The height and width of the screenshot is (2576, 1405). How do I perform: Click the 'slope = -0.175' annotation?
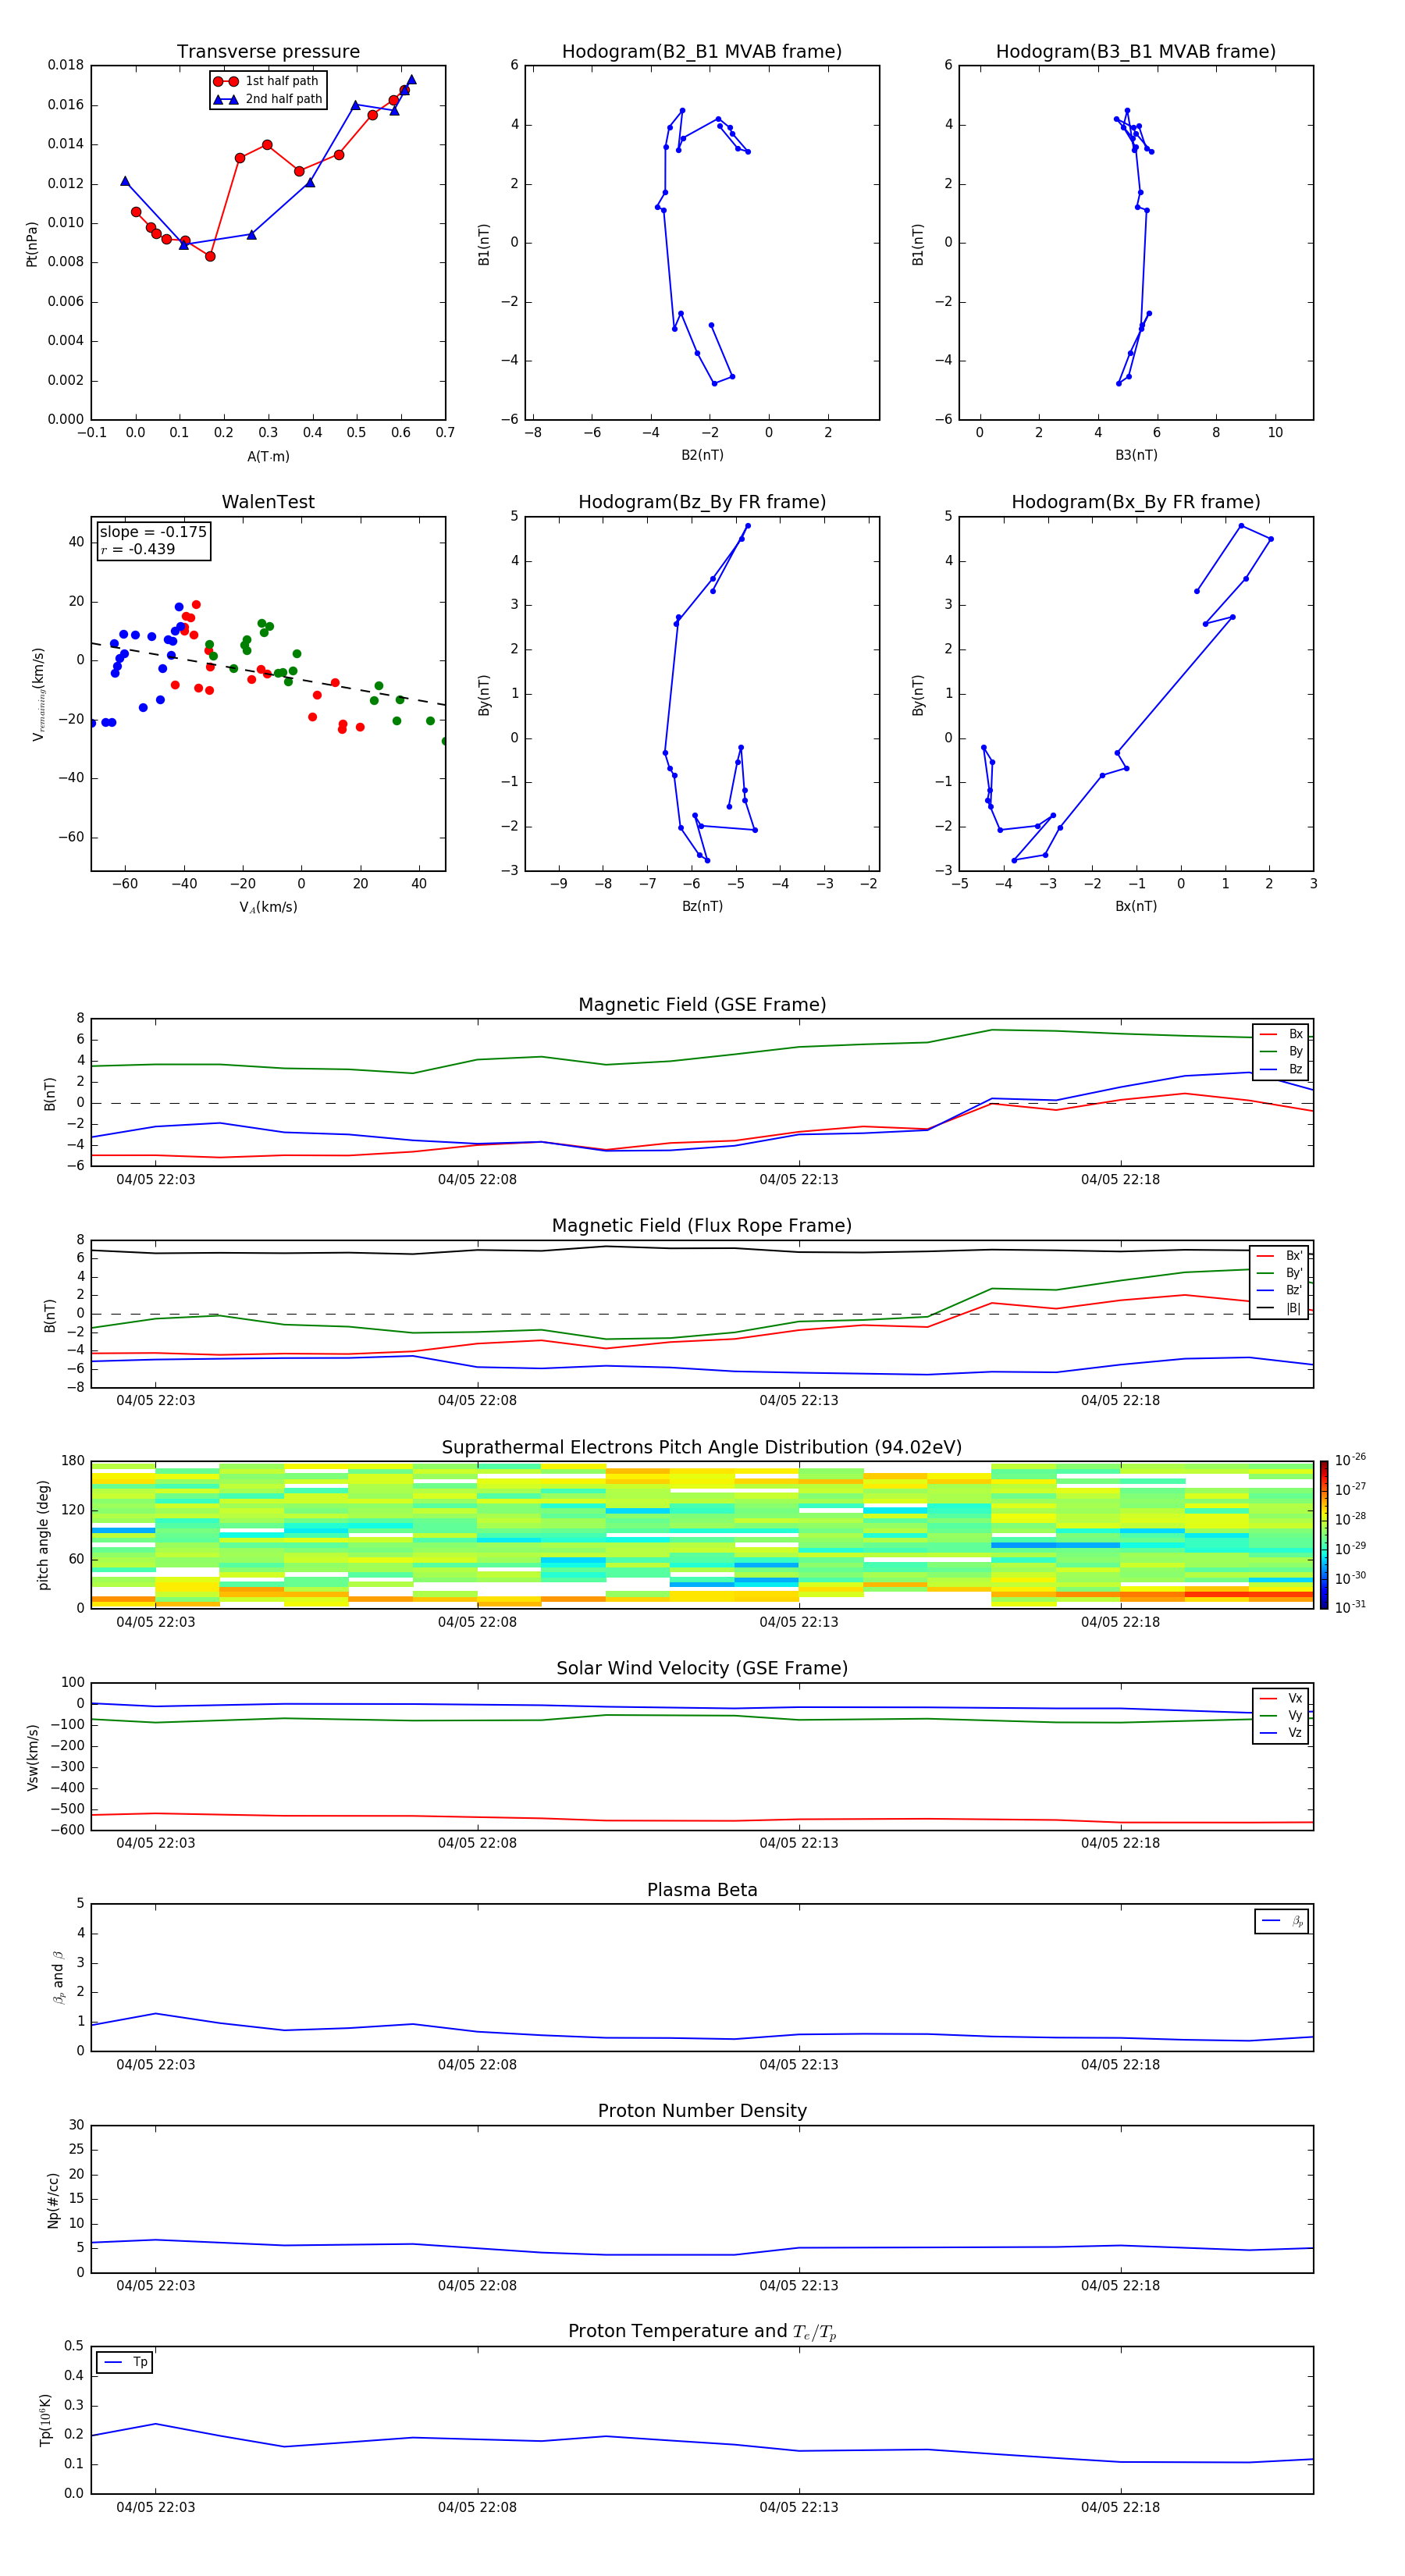[153, 532]
